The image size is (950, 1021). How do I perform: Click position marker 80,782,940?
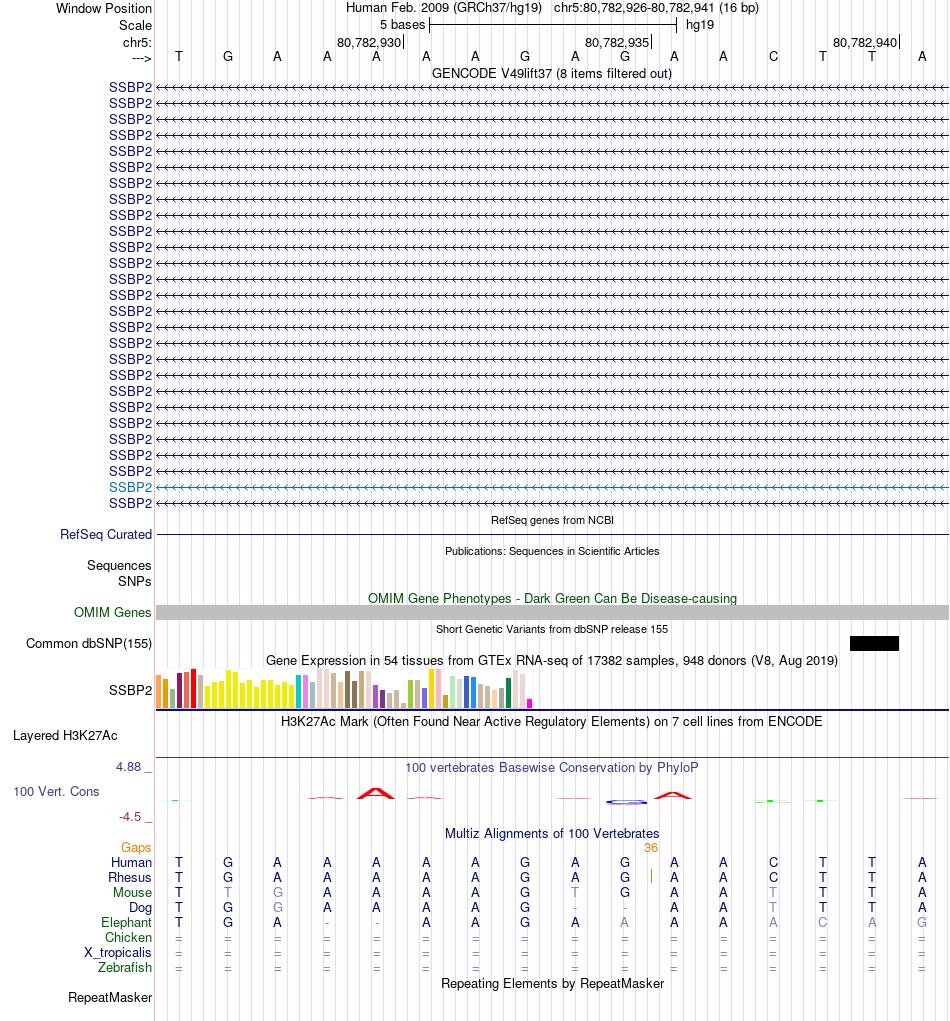[865, 42]
